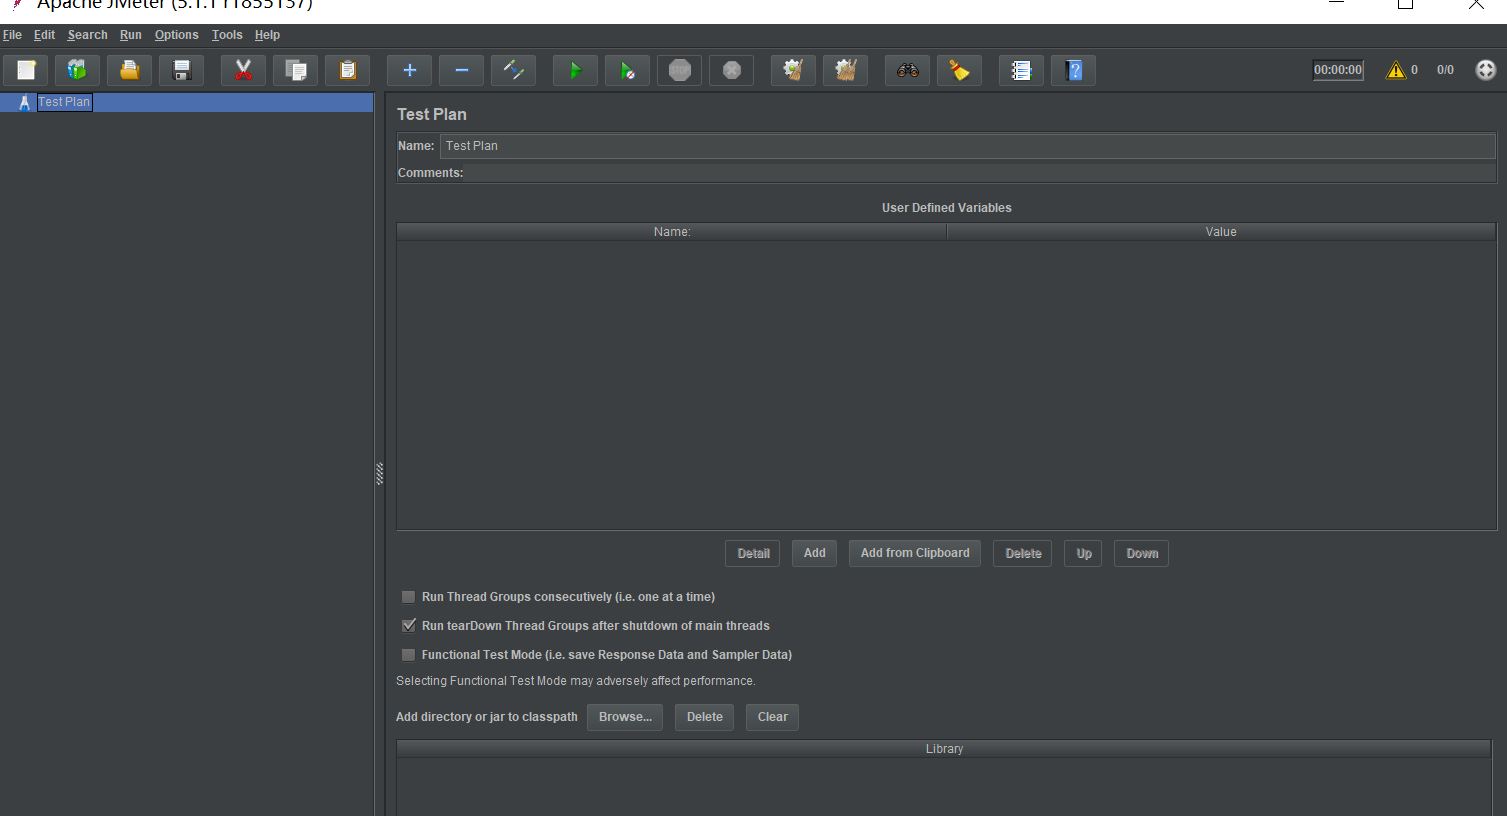Screen dimensions: 1507x816
Task: Uncheck Run tearDown Thread Groups checkbox
Action: pyautogui.click(x=408, y=626)
